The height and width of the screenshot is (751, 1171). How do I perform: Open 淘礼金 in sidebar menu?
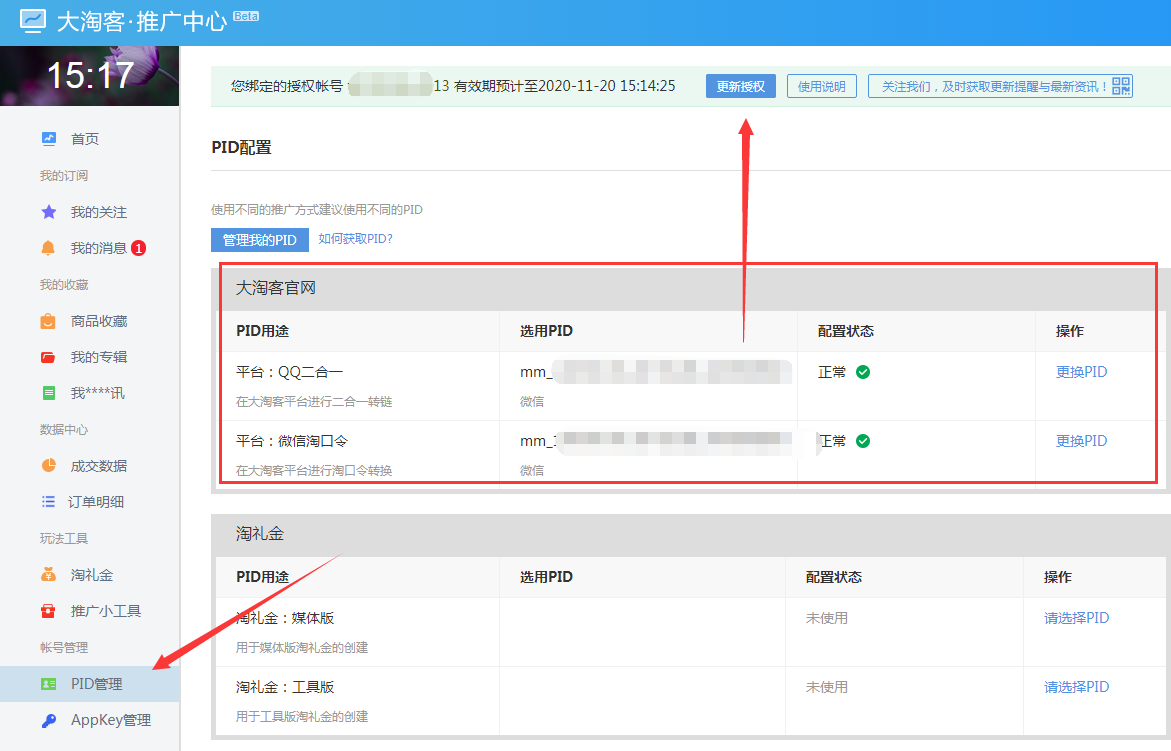pyautogui.click(x=91, y=575)
